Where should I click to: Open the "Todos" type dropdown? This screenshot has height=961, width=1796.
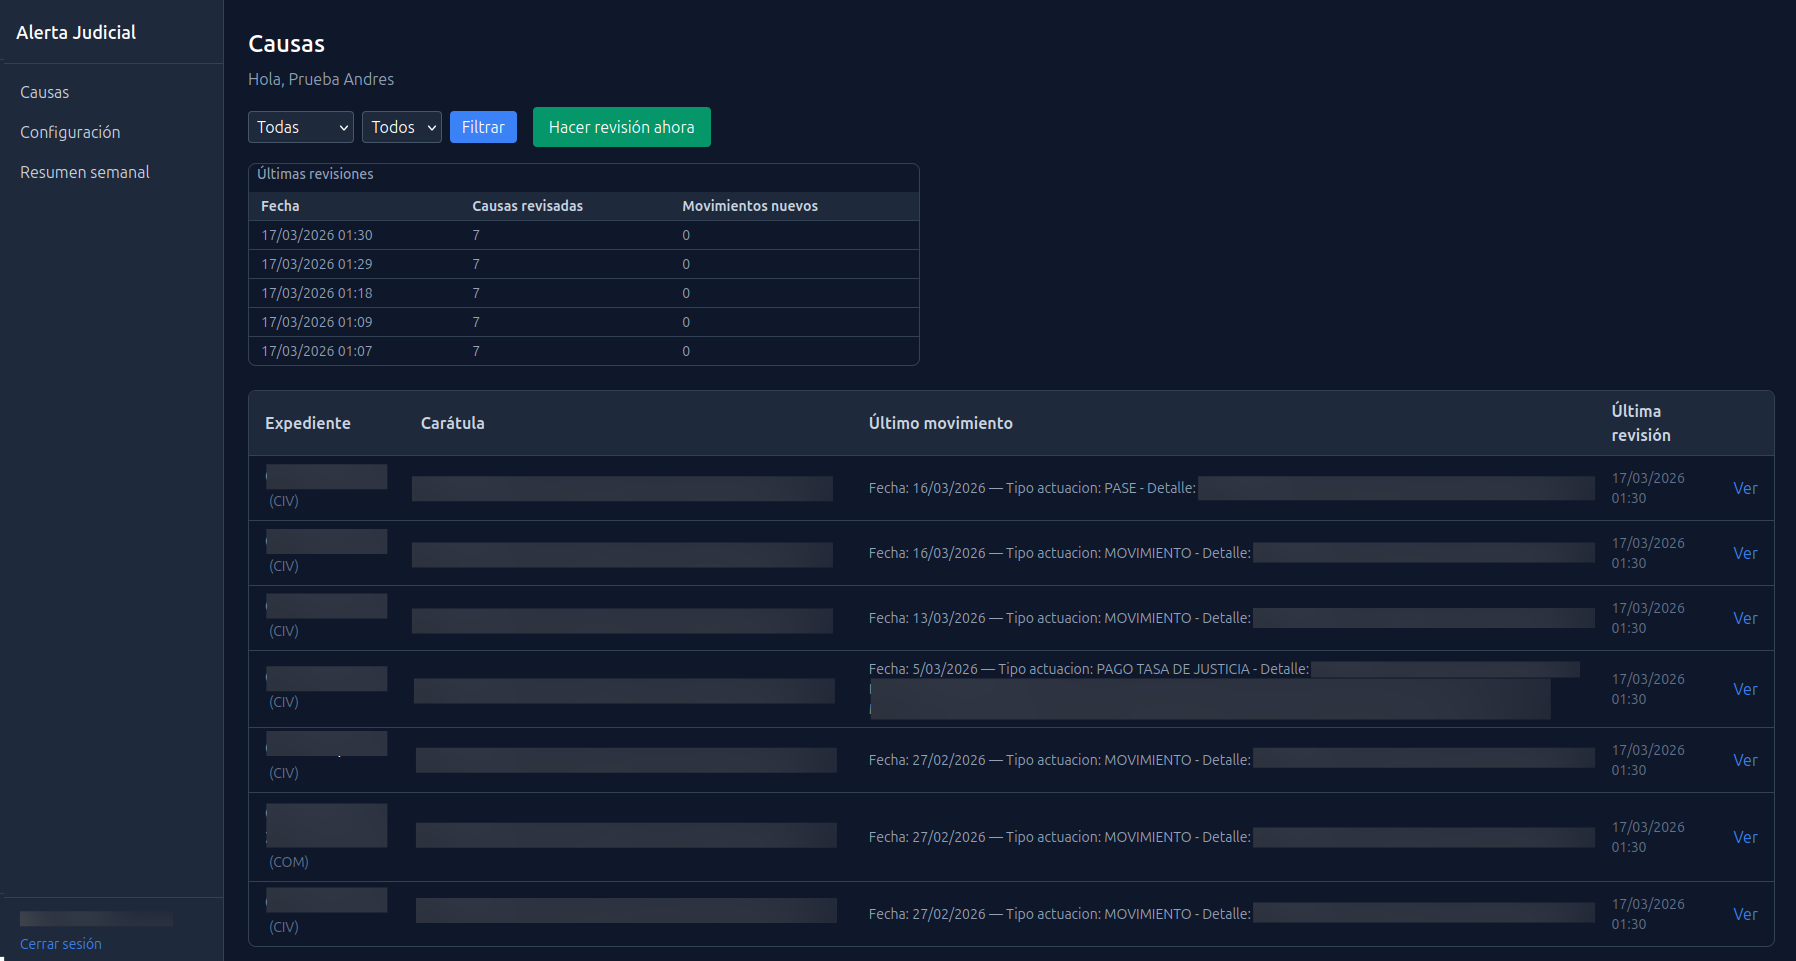coord(401,127)
